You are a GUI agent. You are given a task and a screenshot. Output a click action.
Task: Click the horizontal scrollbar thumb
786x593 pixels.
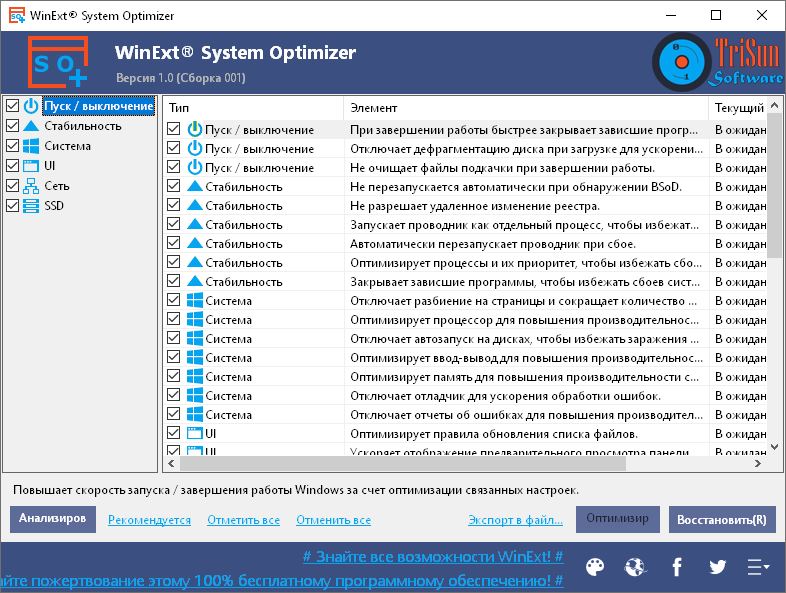[x=403, y=464]
